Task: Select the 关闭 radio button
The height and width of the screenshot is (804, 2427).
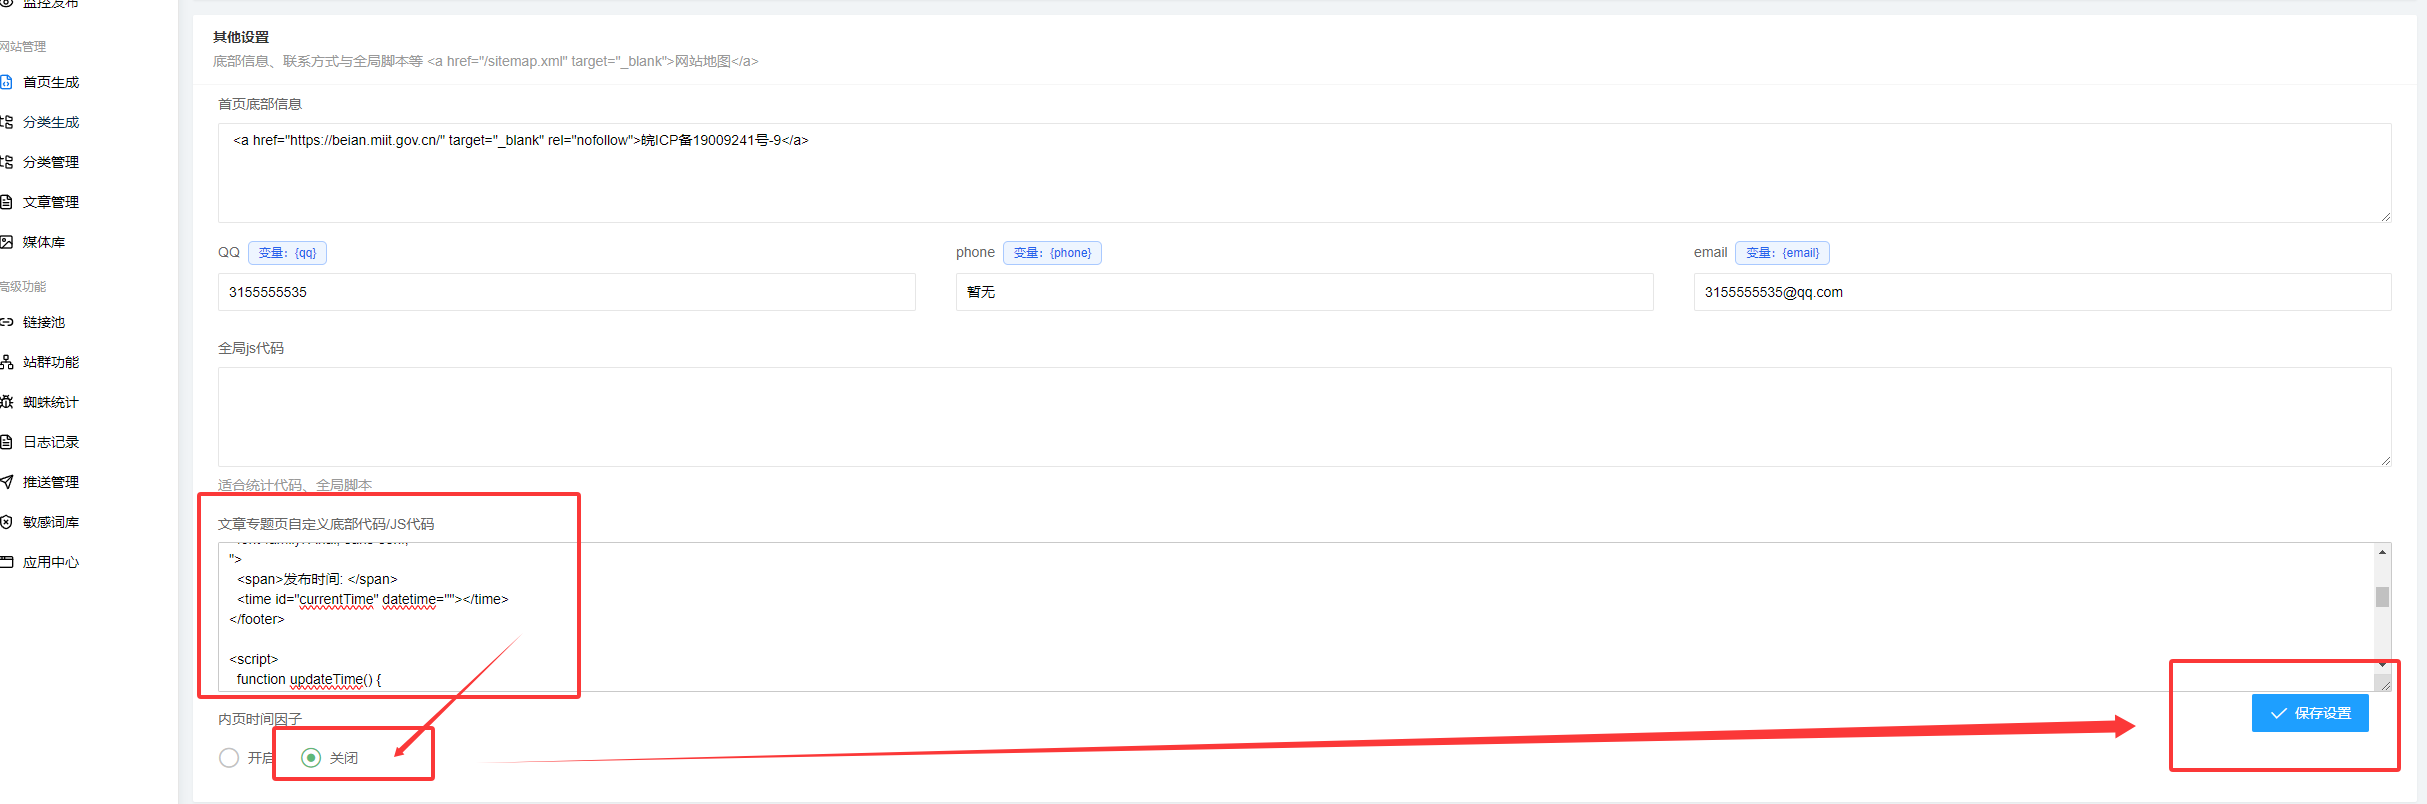Action: point(311,758)
